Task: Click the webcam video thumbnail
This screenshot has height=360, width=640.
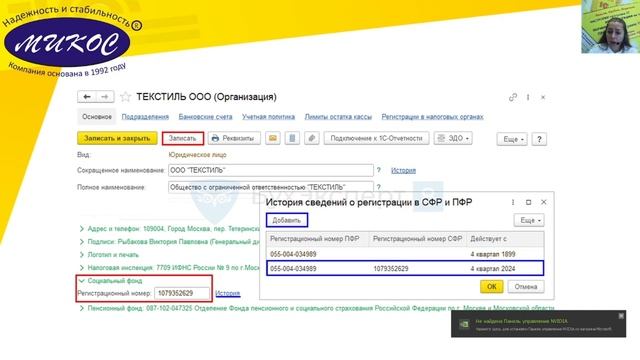Action: click(610, 27)
